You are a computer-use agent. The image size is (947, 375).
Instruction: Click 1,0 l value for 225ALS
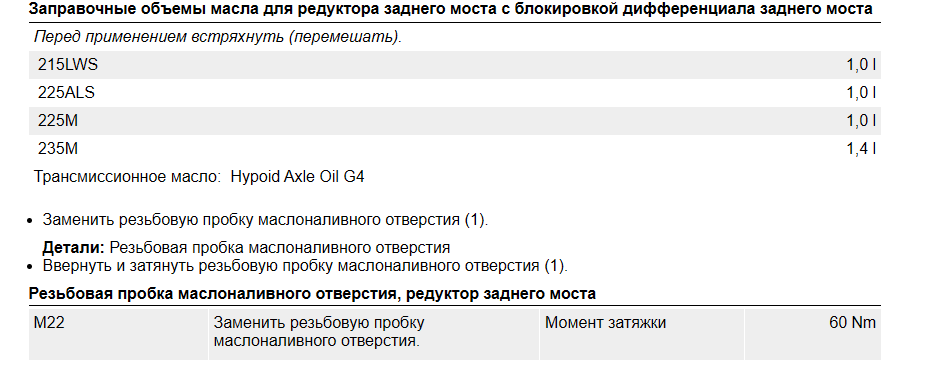861,93
